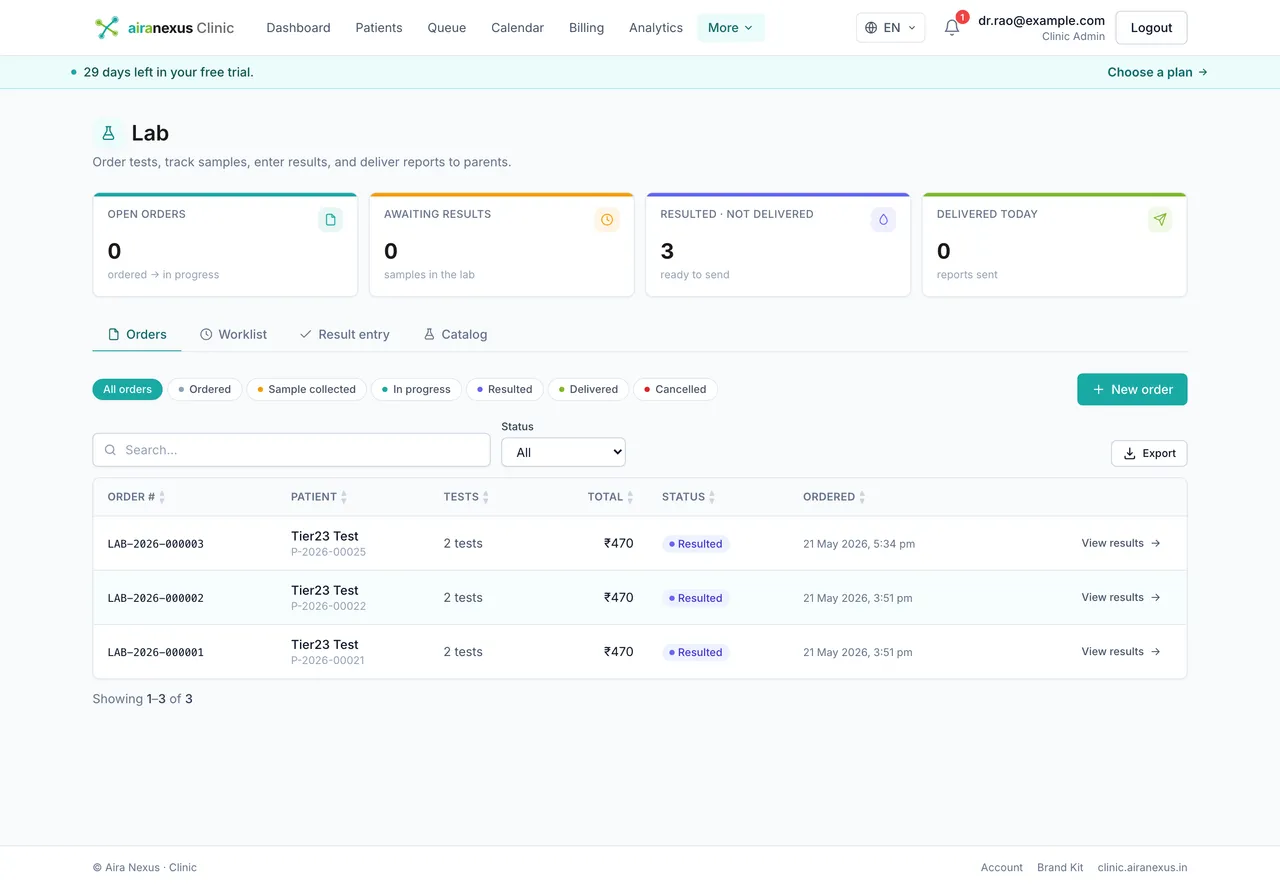
Task: Click the Lab flask icon beside the heading
Action: point(108,133)
